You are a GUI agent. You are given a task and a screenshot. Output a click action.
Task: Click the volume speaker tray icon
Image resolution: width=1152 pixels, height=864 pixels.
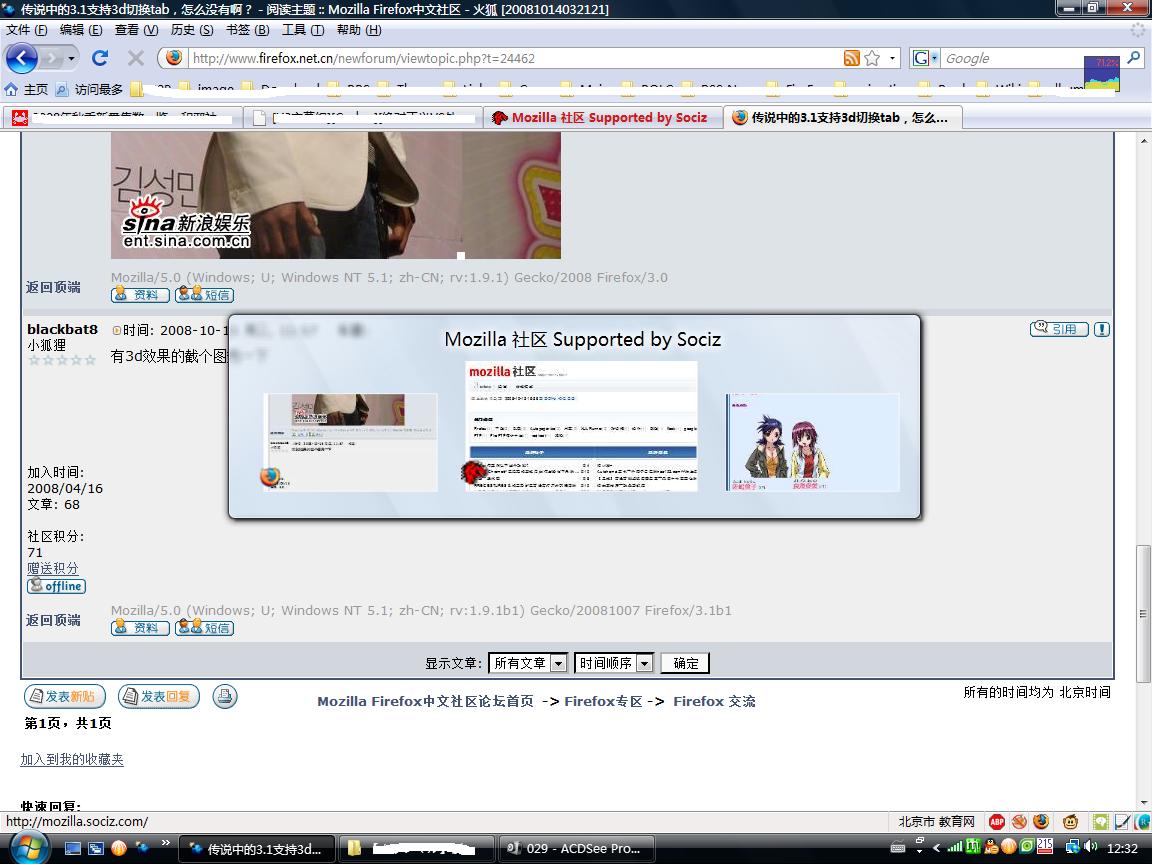click(x=1091, y=847)
